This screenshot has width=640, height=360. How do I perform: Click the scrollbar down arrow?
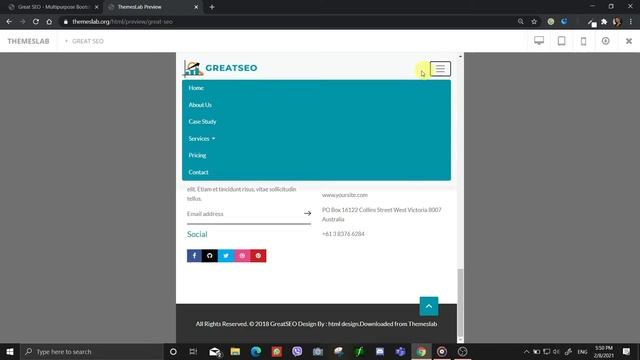[x=460, y=339]
